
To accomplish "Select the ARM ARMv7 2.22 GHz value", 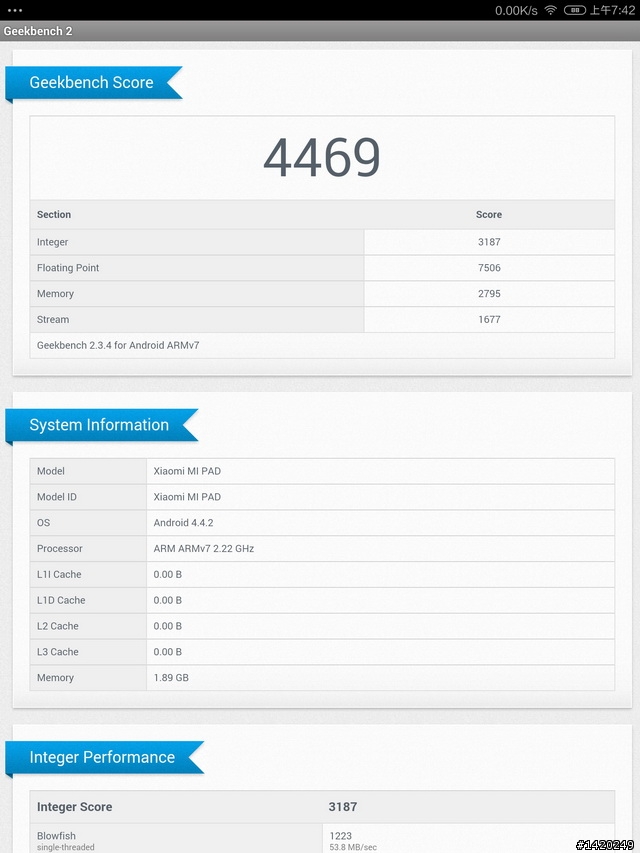I will point(204,548).
